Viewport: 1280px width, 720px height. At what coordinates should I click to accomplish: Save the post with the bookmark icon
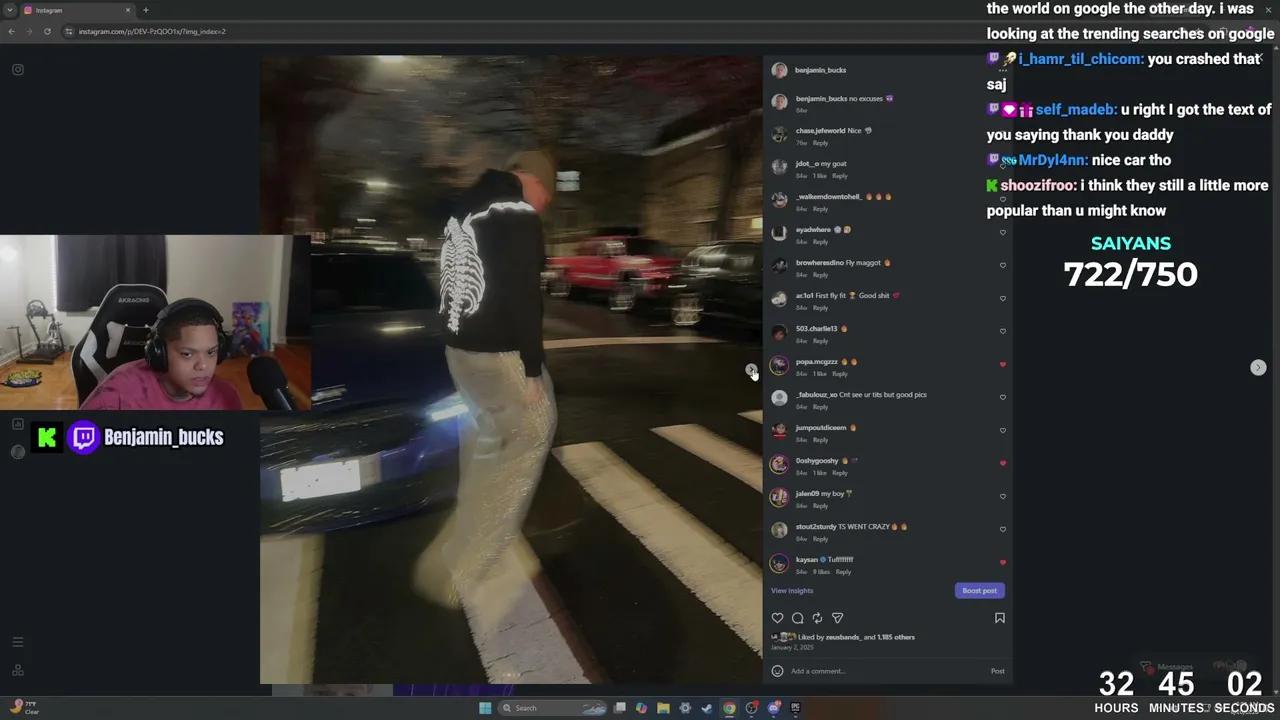click(x=999, y=618)
